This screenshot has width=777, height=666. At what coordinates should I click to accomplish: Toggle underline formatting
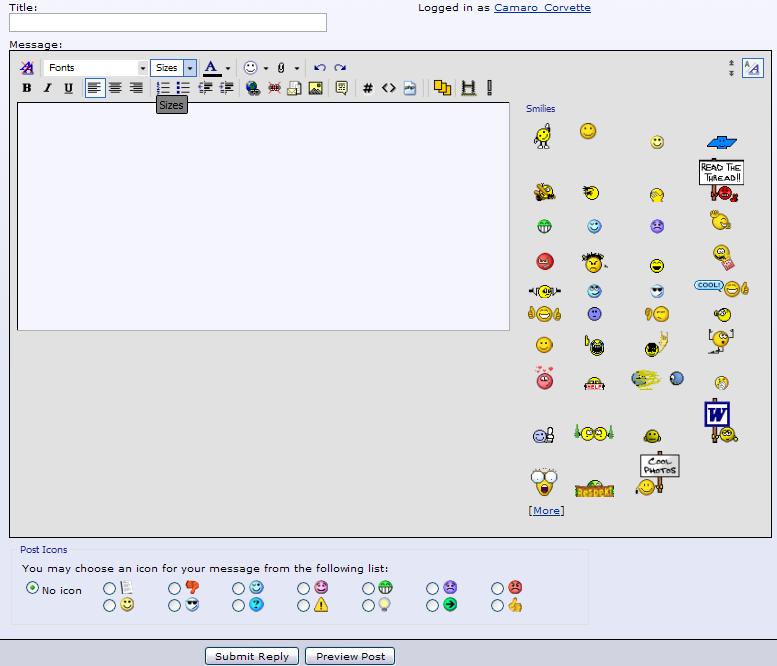point(68,88)
